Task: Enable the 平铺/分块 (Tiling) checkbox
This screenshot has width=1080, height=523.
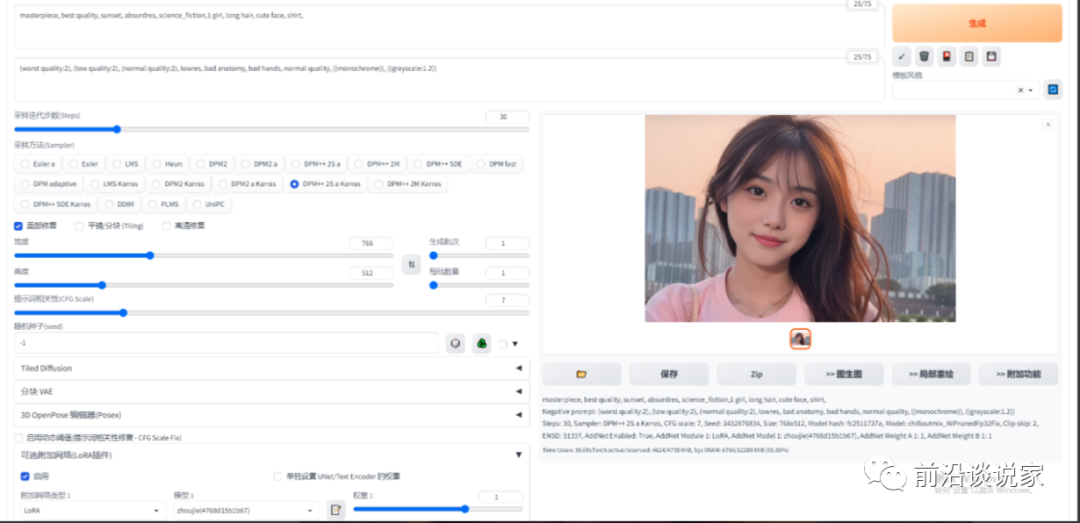Action: 79,226
